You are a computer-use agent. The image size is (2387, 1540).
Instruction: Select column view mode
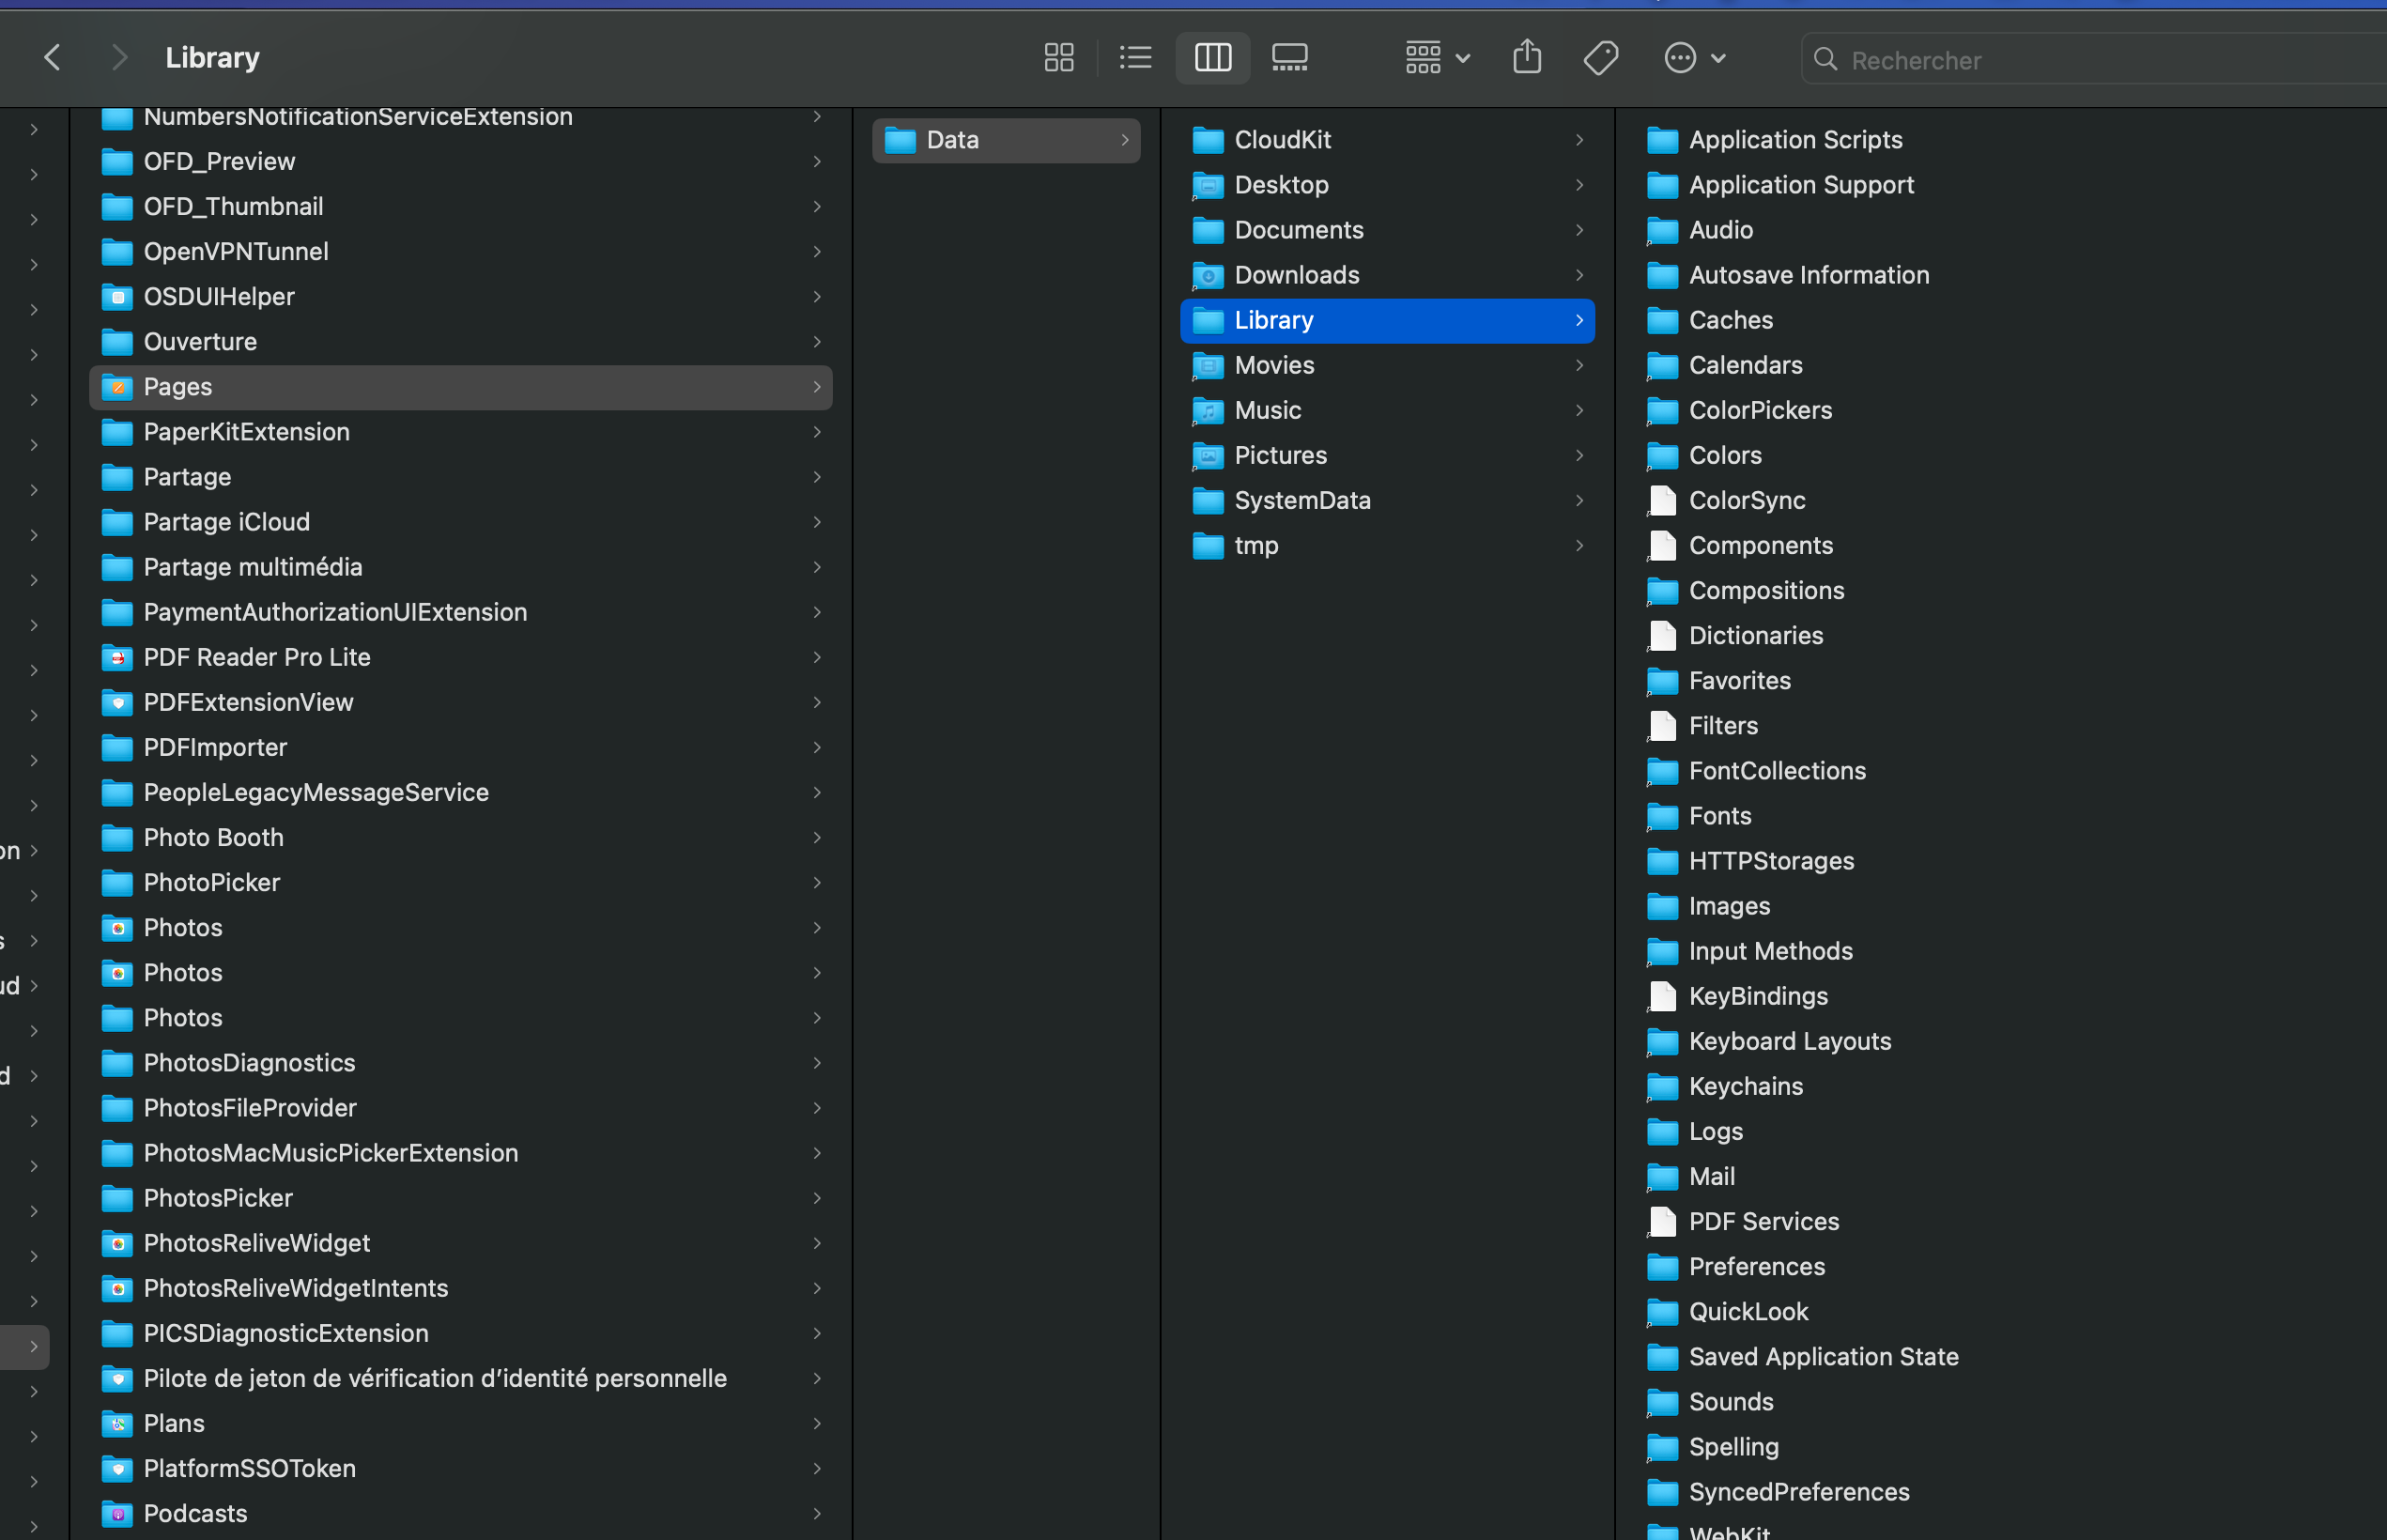pos(1212,58)
